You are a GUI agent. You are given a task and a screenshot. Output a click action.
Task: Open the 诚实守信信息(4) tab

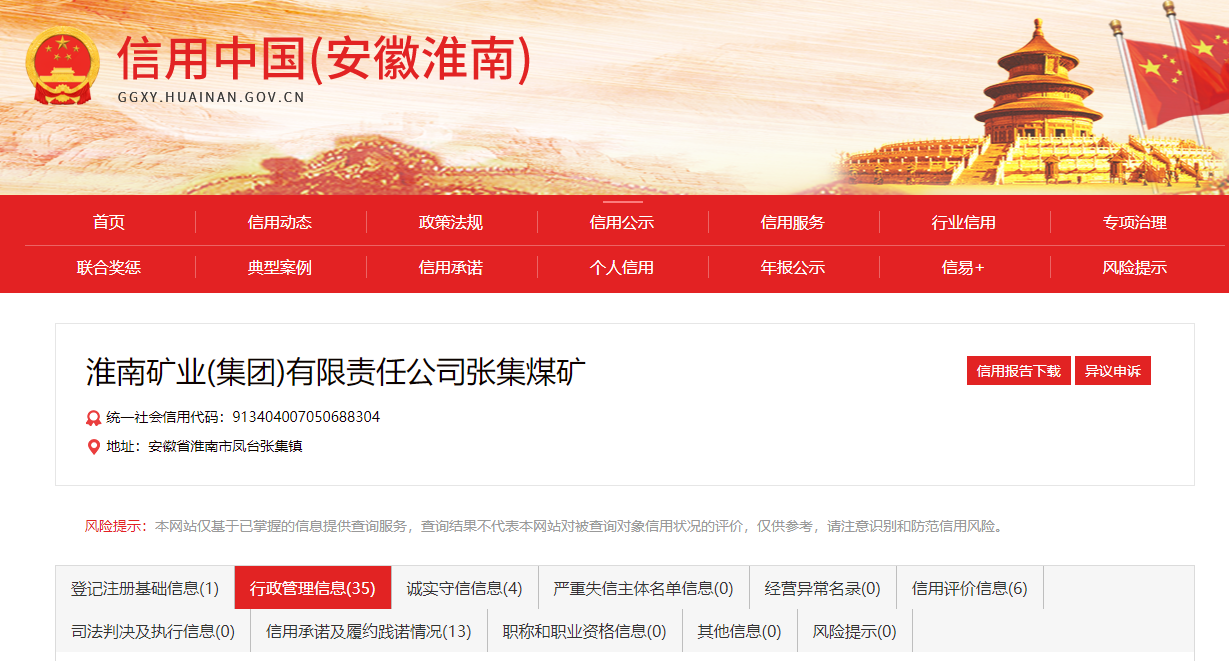coord(465,588)
